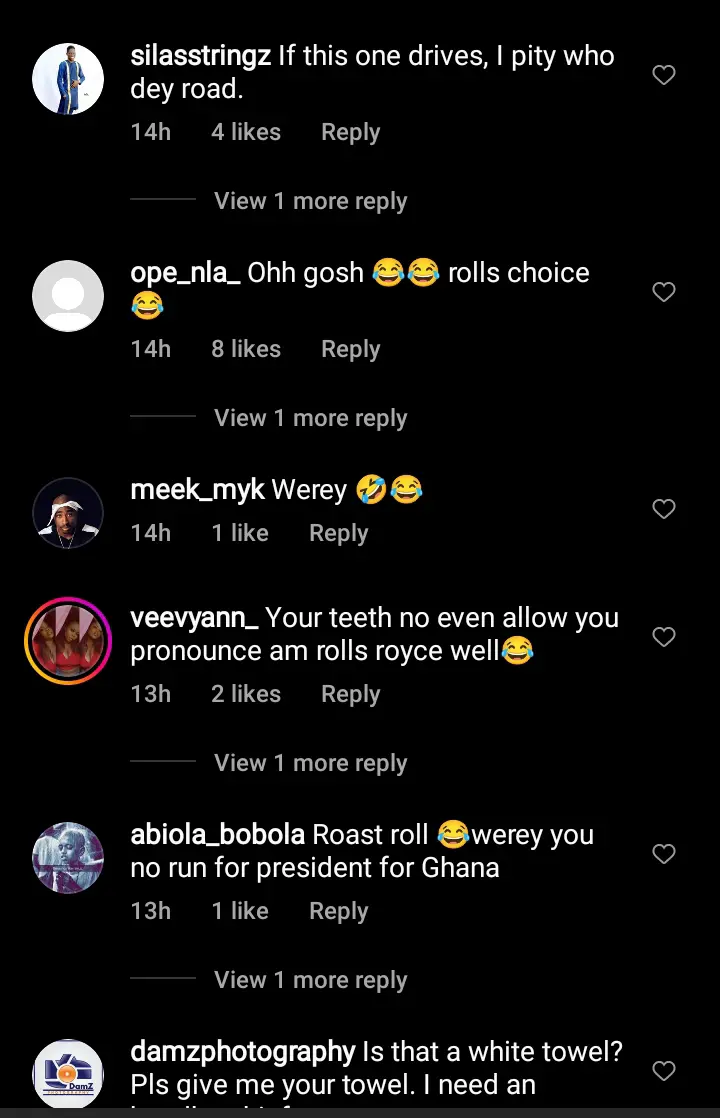Heart the veevyann_ rolls royce comment

click(x=664, y=637)
